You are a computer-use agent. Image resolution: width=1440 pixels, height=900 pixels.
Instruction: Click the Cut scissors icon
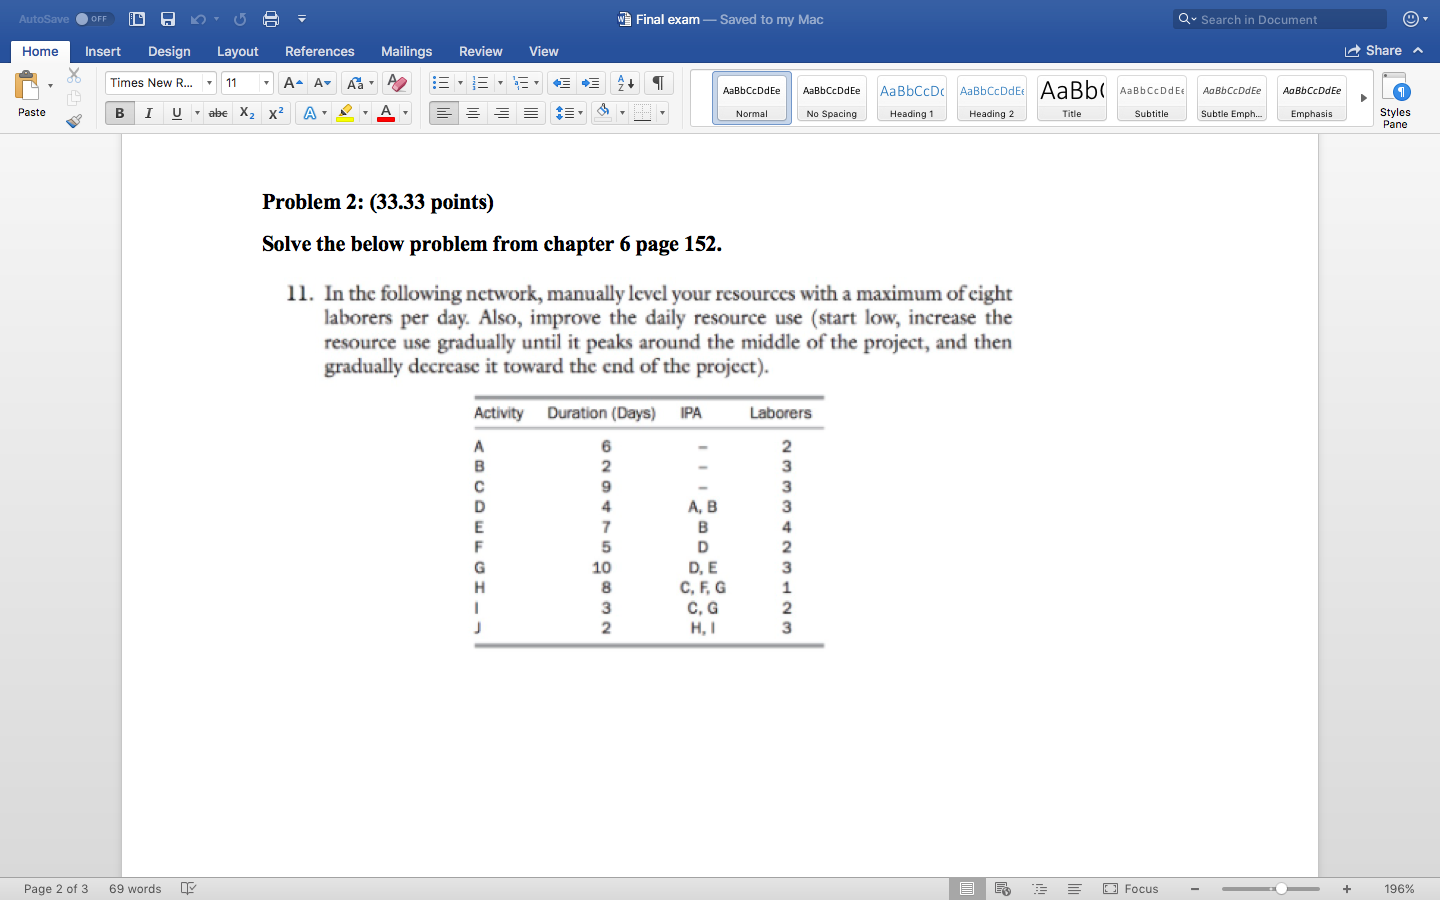pyautogui.click(x=74, y=75)
